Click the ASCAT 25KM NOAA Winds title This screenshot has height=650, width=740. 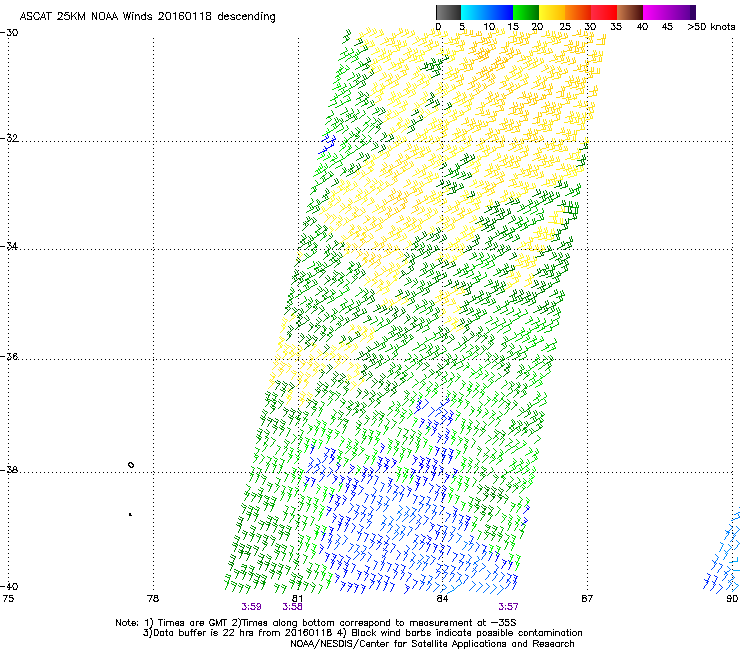[147, 17]
